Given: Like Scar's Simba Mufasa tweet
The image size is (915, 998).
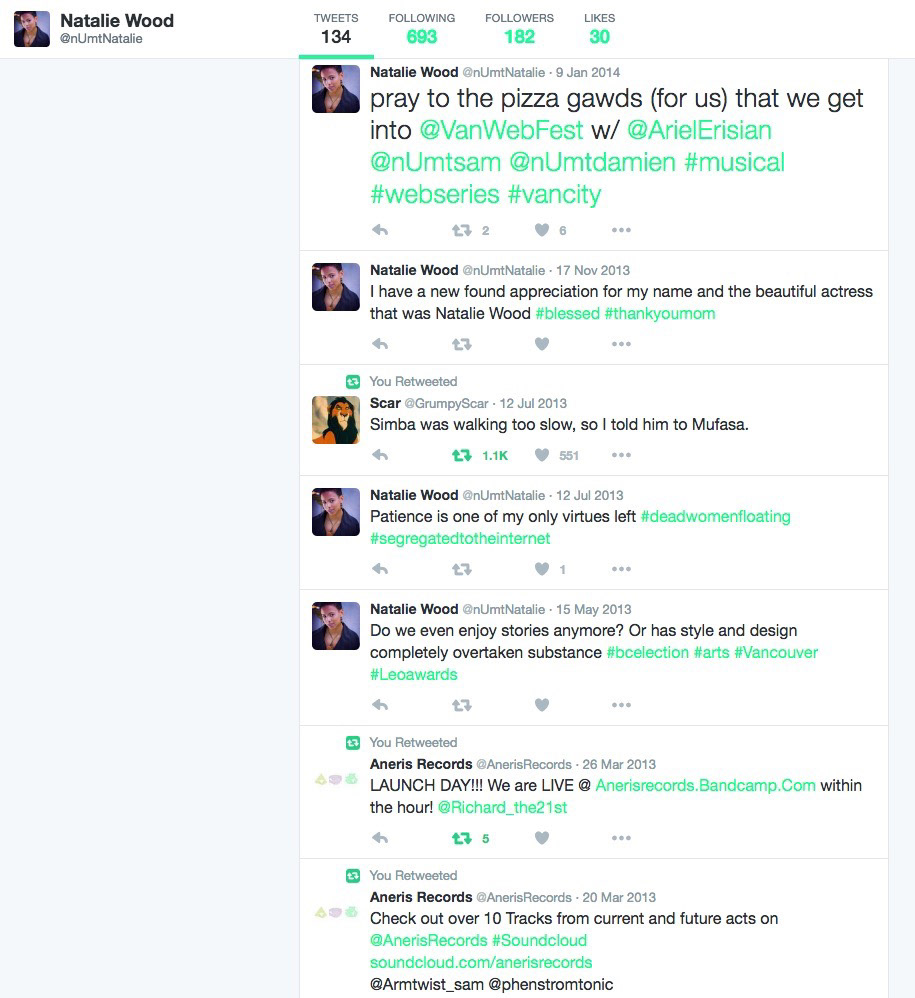Looking at the screenshot, I should (541, 454).
